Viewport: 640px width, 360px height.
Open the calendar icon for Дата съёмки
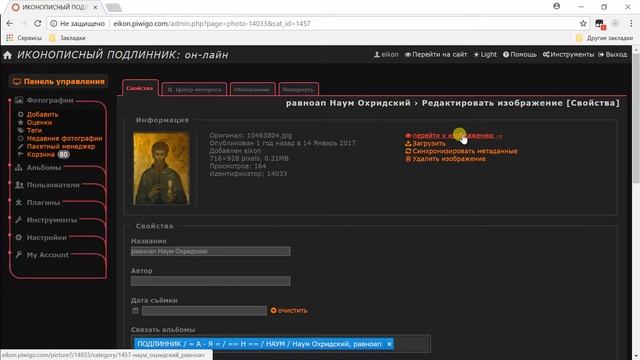point(136,311)
